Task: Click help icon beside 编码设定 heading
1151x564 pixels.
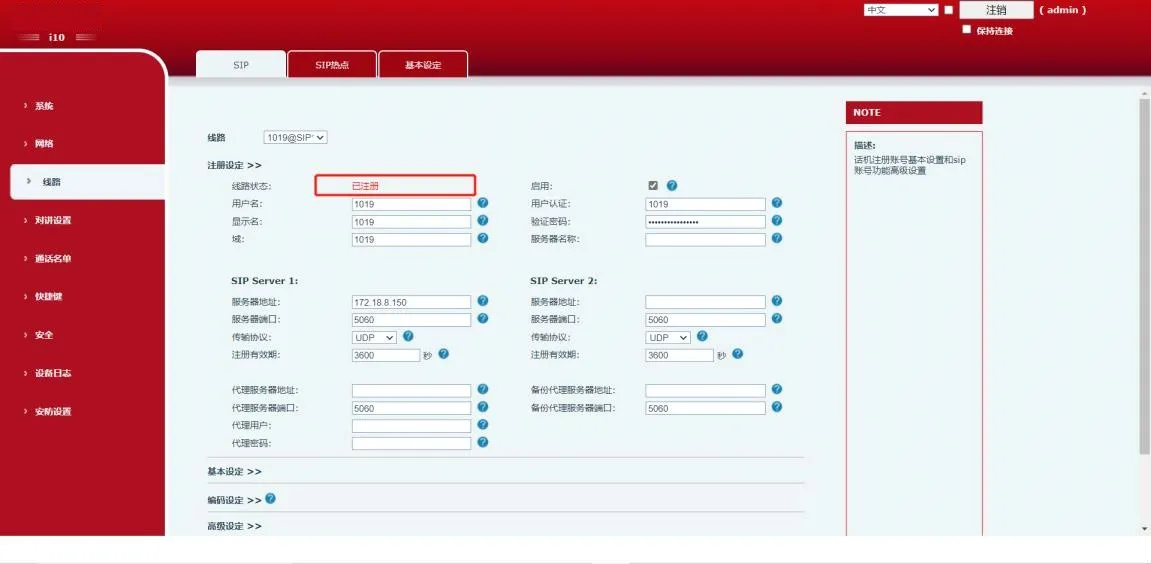Action: [x=270, y=499]
